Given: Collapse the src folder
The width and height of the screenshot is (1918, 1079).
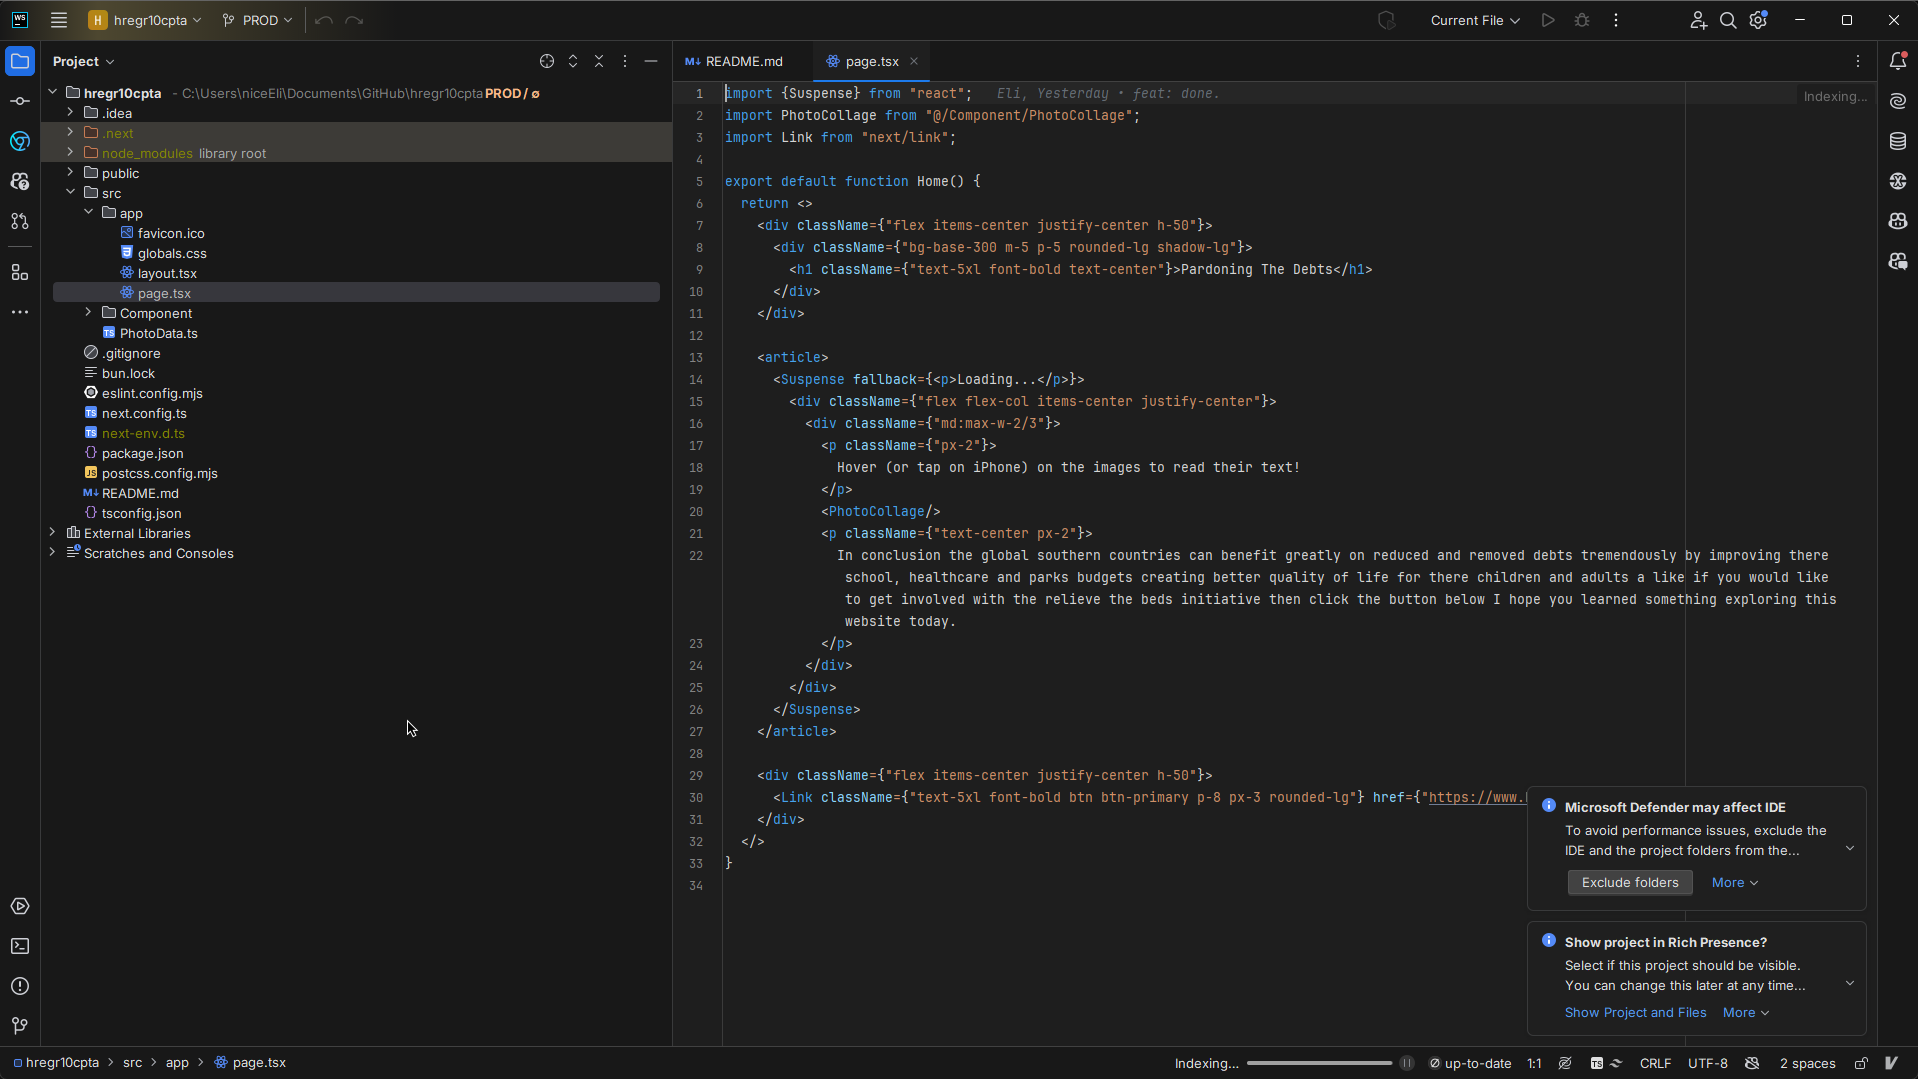Looking at the screenshot, I should [x=70, y=192].
